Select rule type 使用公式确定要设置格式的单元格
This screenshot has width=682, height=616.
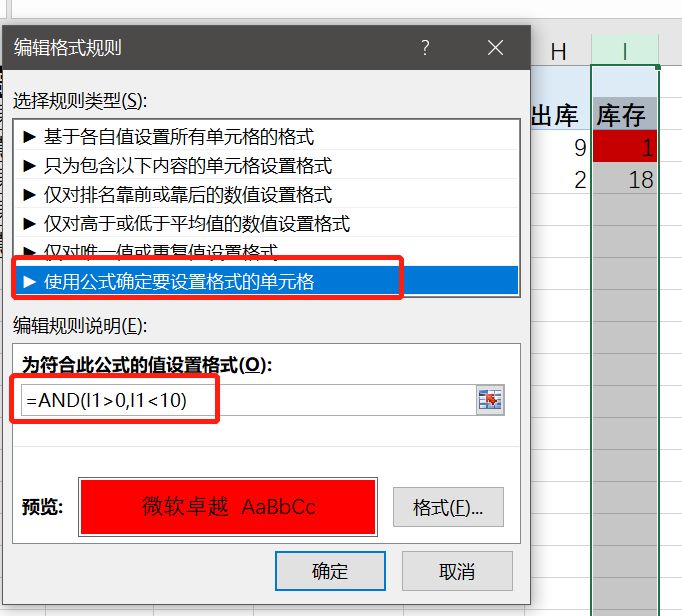point(267,281)
